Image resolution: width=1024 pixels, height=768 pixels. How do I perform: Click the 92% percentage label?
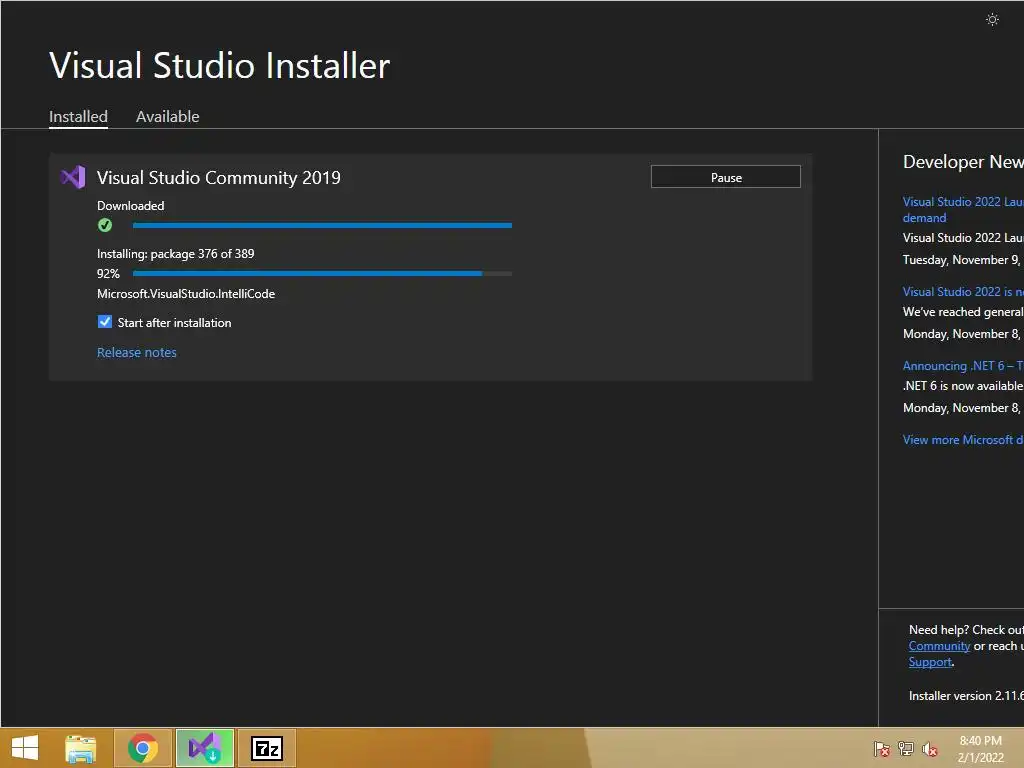pyautogui.click(x=108, y=274)
